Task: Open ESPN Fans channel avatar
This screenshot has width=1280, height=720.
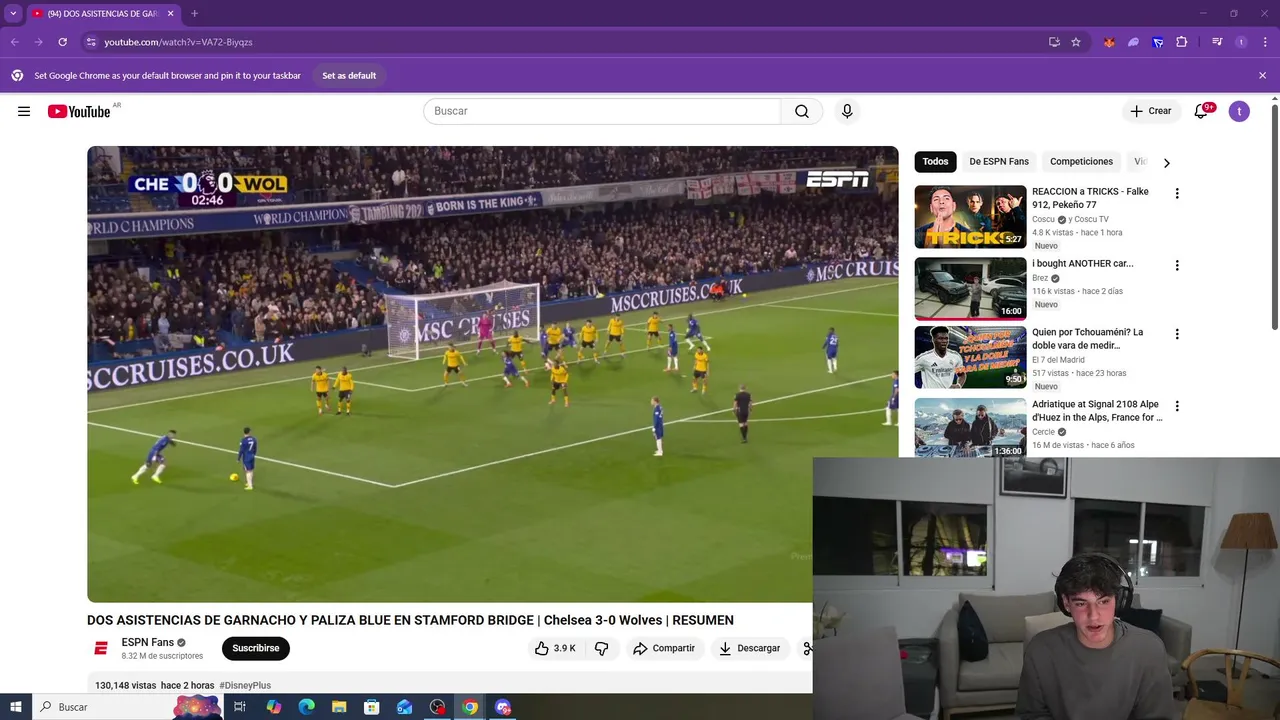Action: point(100,648)
